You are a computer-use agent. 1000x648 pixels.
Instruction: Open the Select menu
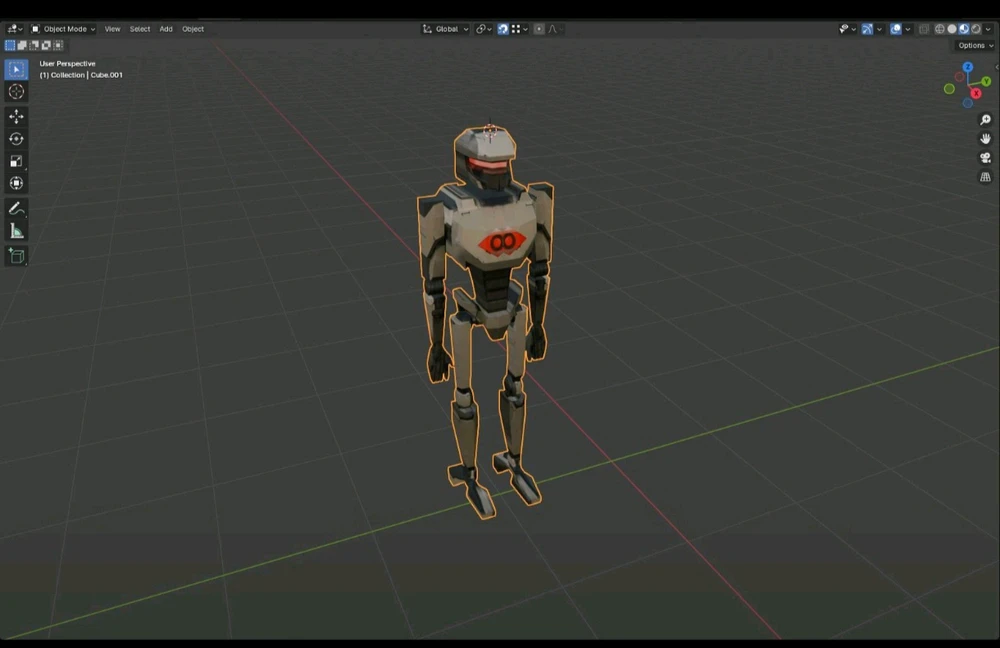(140, 29)
